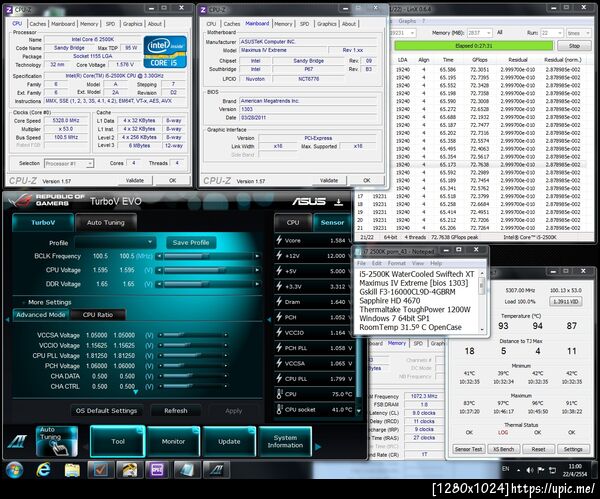Stop the LinX stress test
The width and height of the screenshot is (600, 499).
(574, 46)
